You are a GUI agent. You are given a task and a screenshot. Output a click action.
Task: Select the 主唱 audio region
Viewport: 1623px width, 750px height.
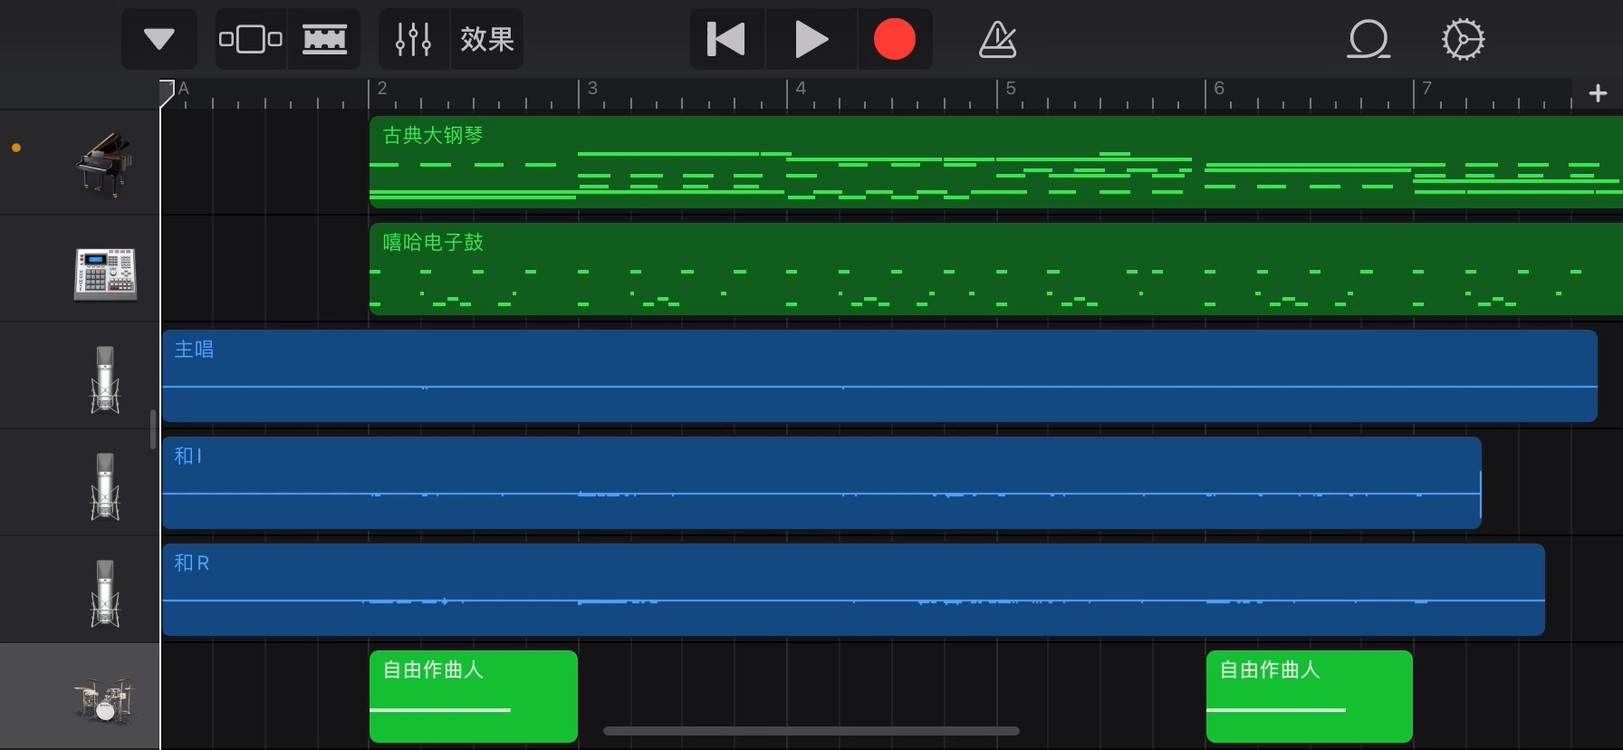[879, 376]
